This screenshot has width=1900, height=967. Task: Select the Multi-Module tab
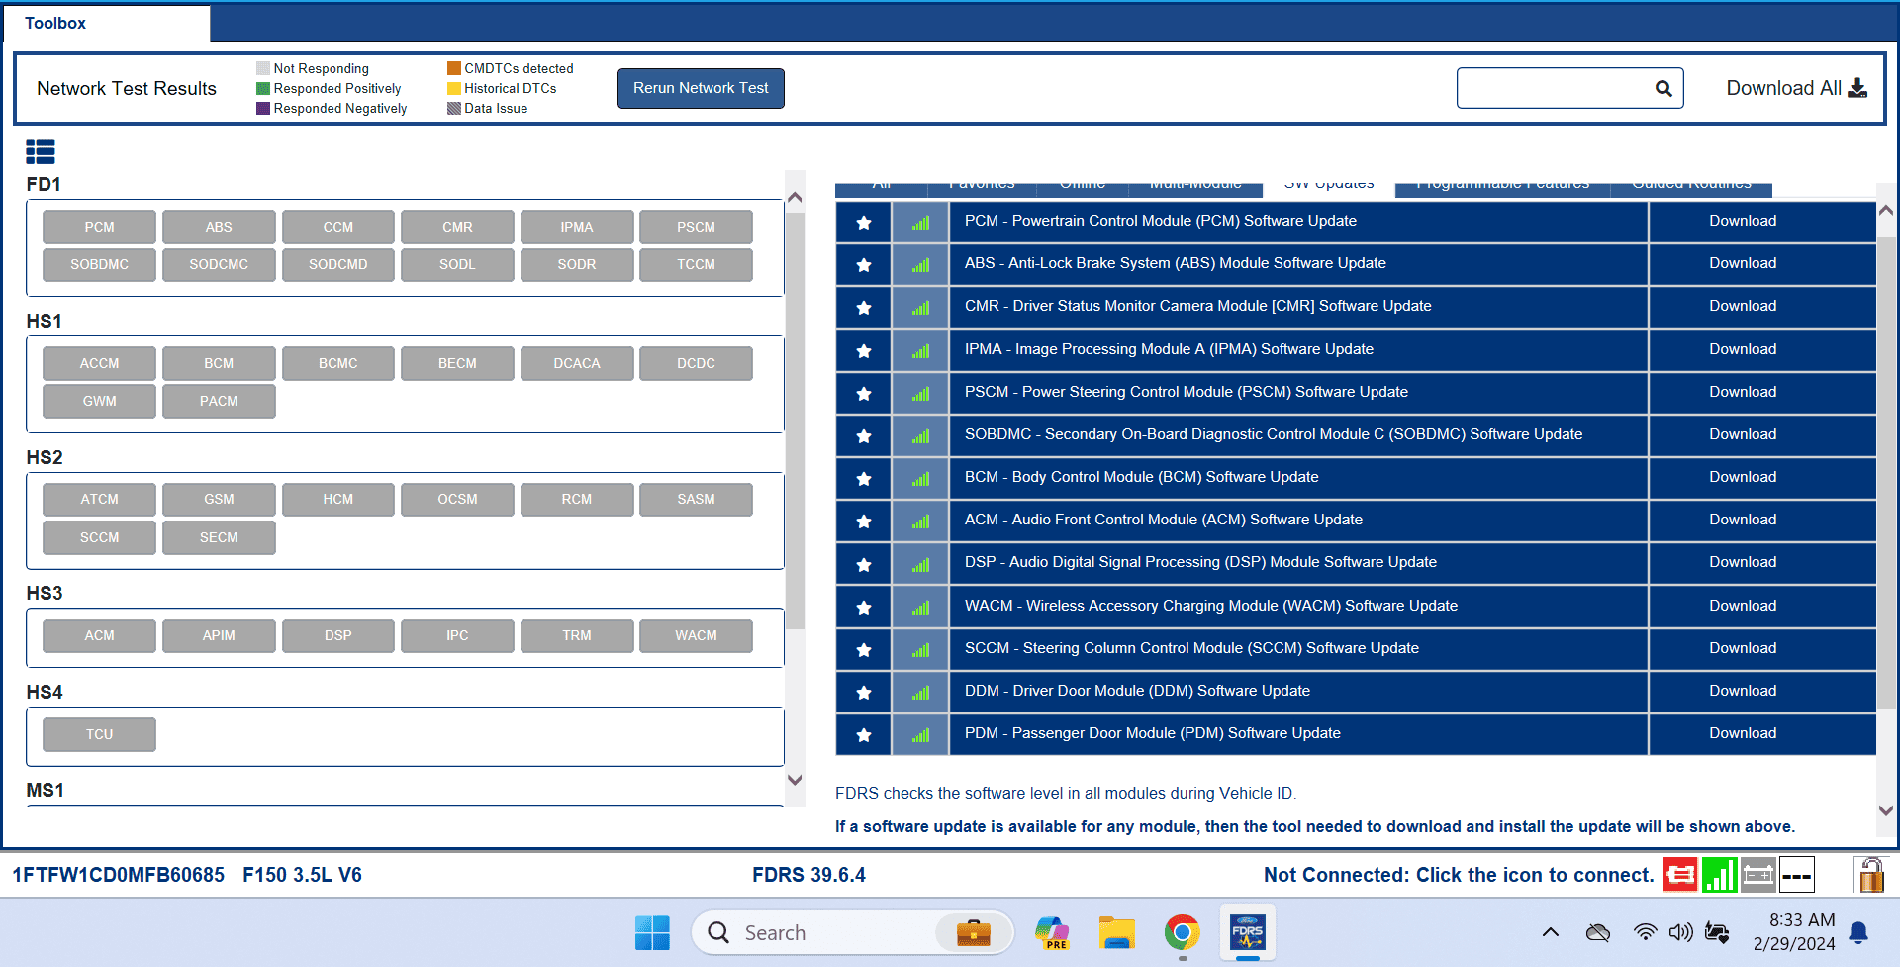click(x=1196, y=183)
